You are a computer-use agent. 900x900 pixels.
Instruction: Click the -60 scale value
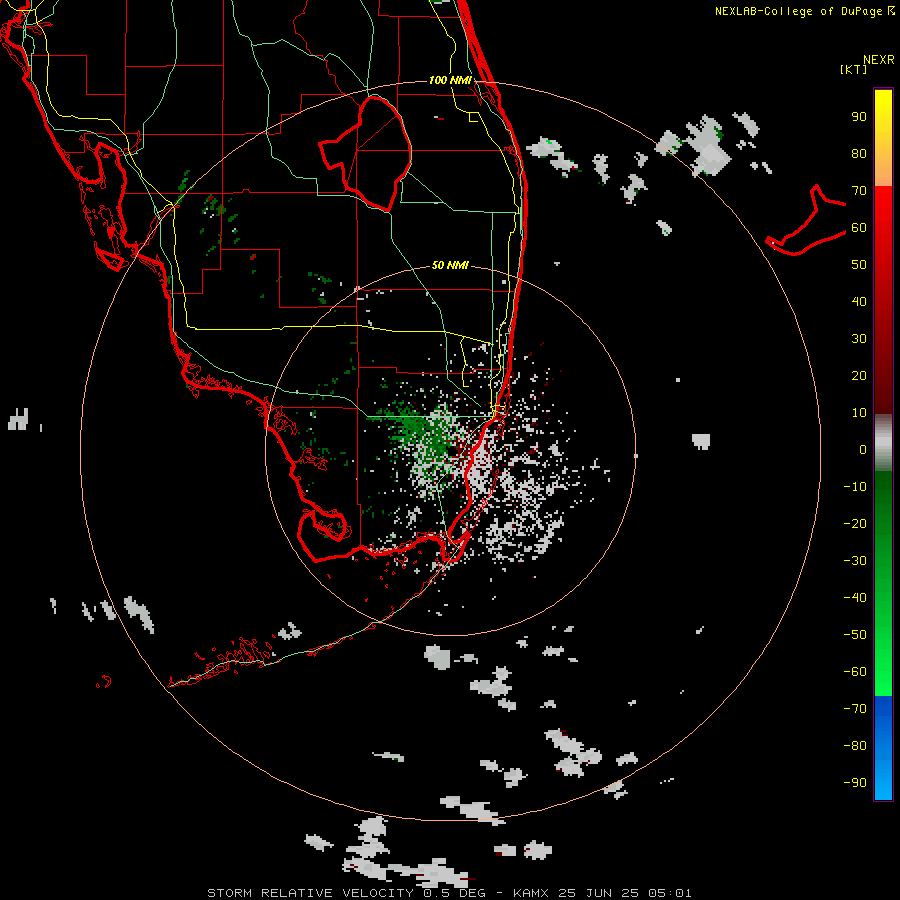coord(855,672)
